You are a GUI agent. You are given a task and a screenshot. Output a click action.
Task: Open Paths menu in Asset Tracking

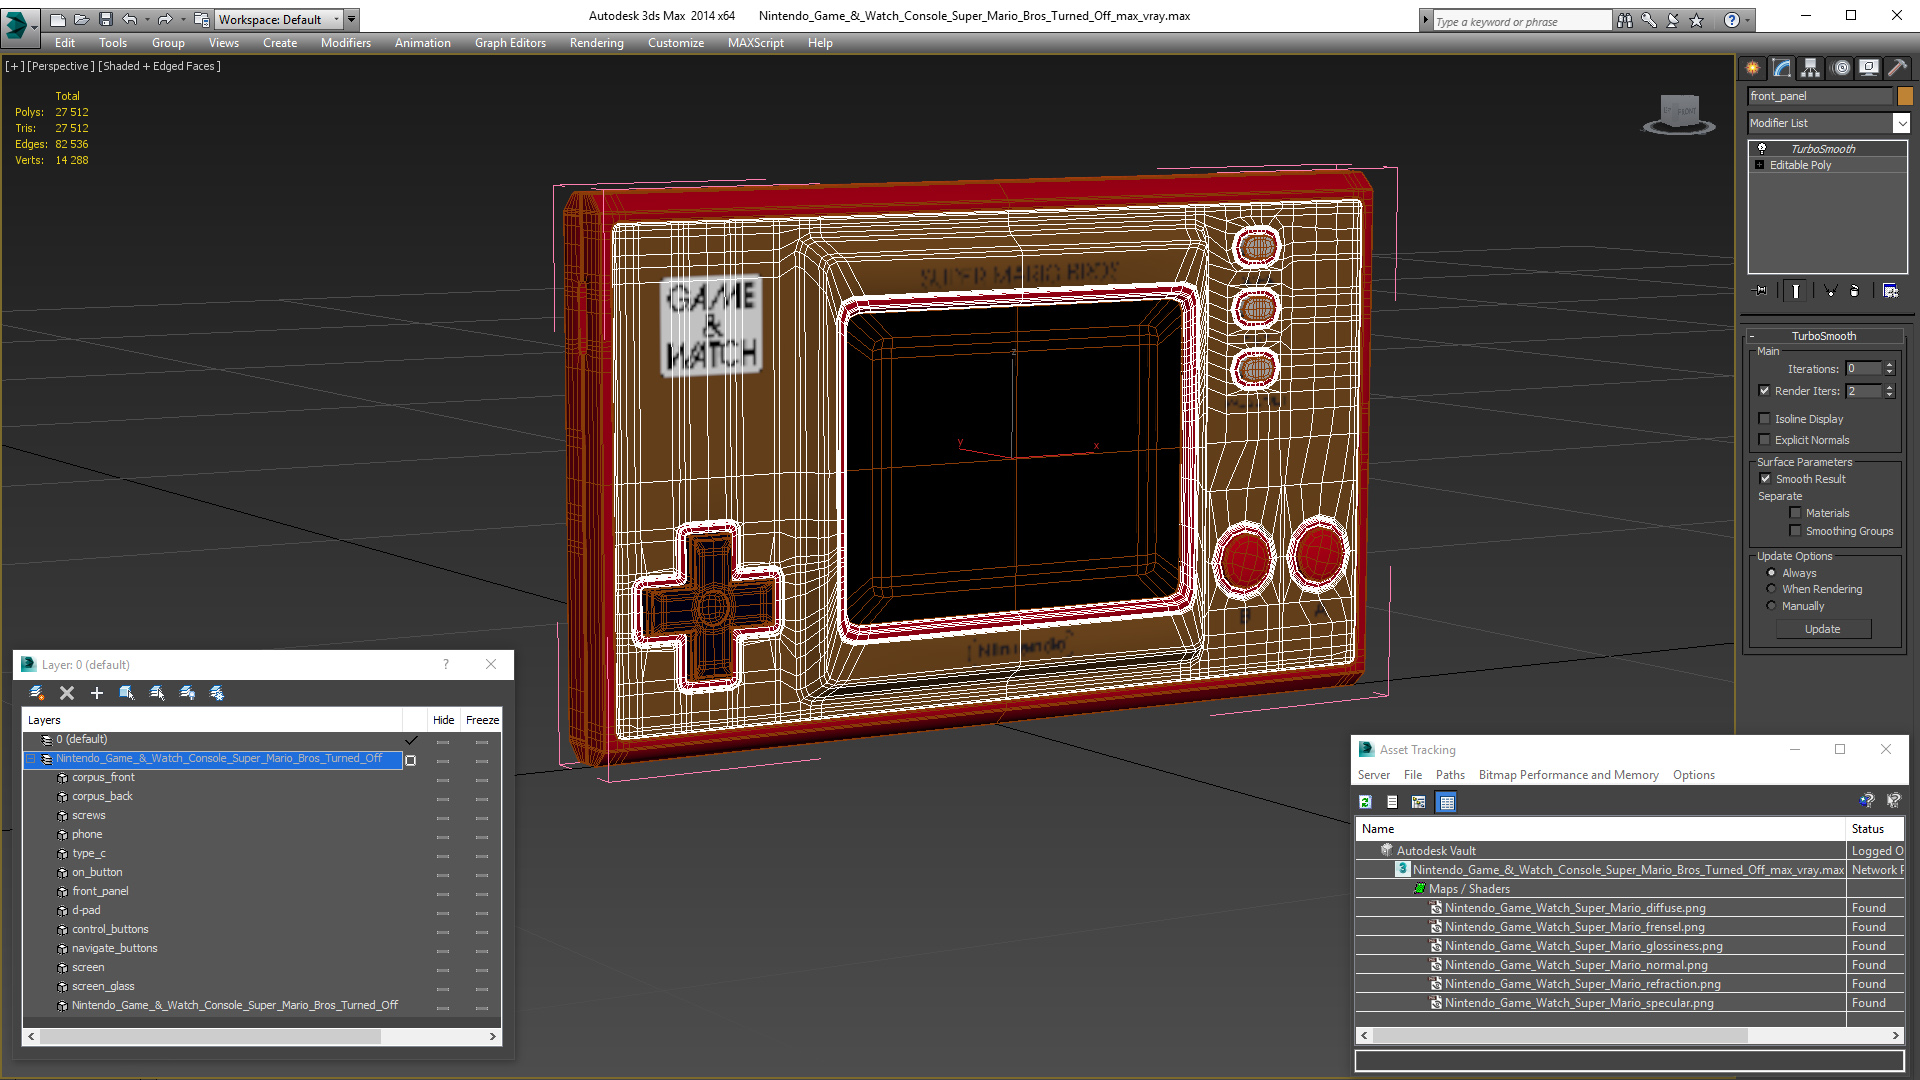coord(1450,775)
